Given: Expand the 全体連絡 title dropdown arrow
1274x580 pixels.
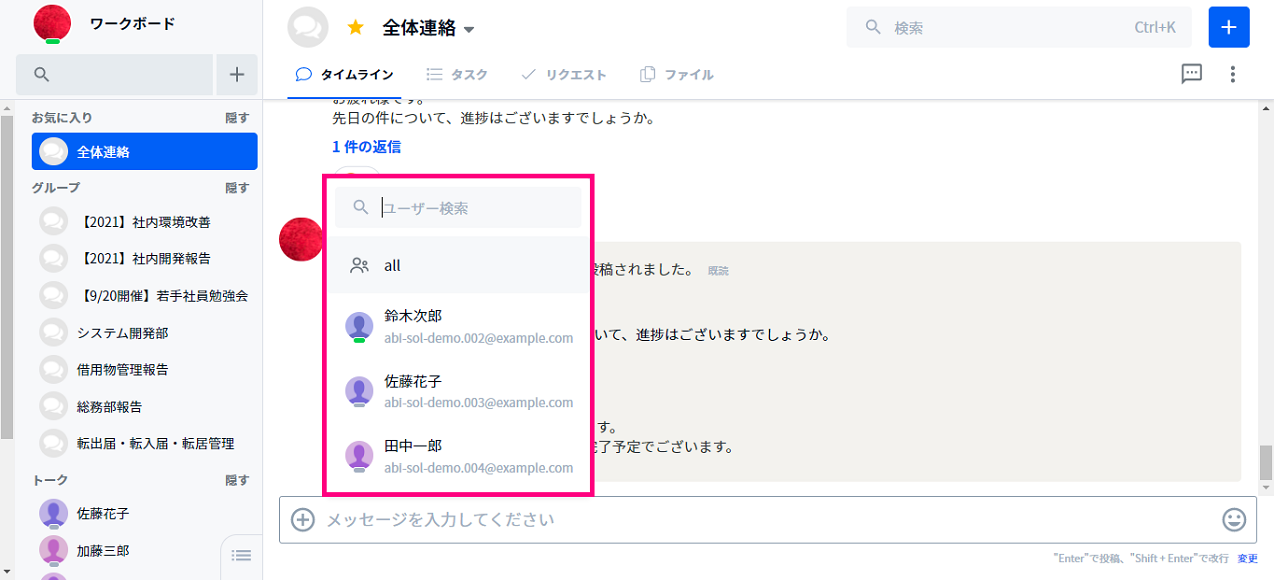Looking at the screenshot, I should (469, 30).
